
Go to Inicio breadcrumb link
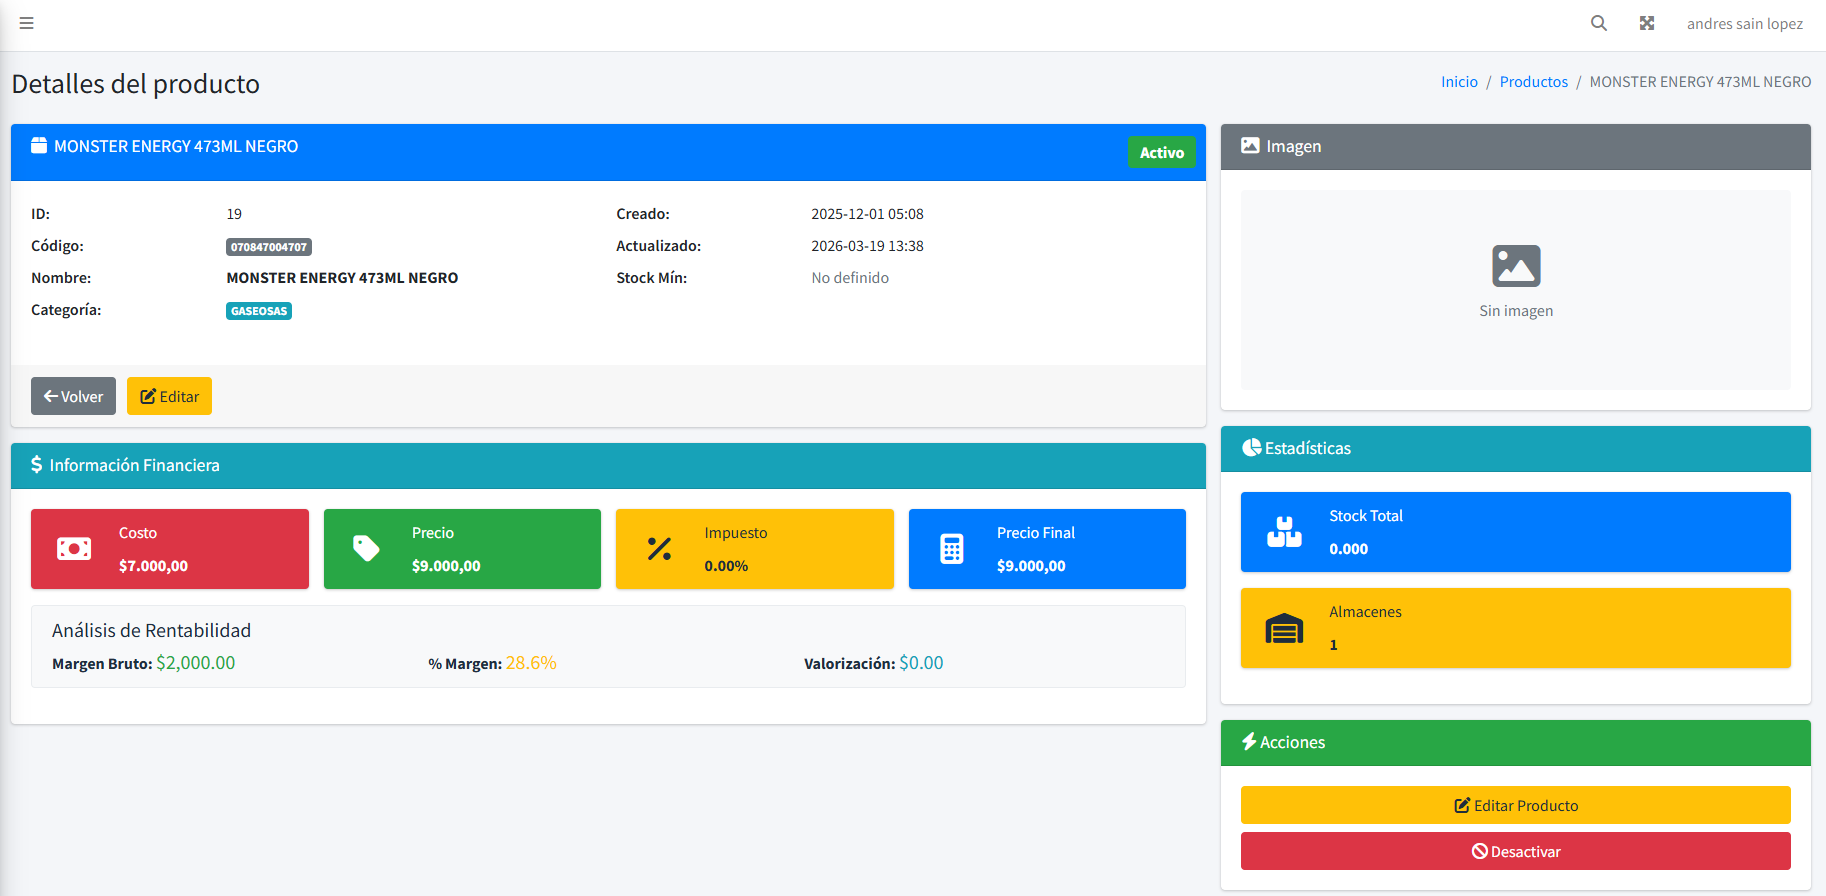tap(1459, 82)
